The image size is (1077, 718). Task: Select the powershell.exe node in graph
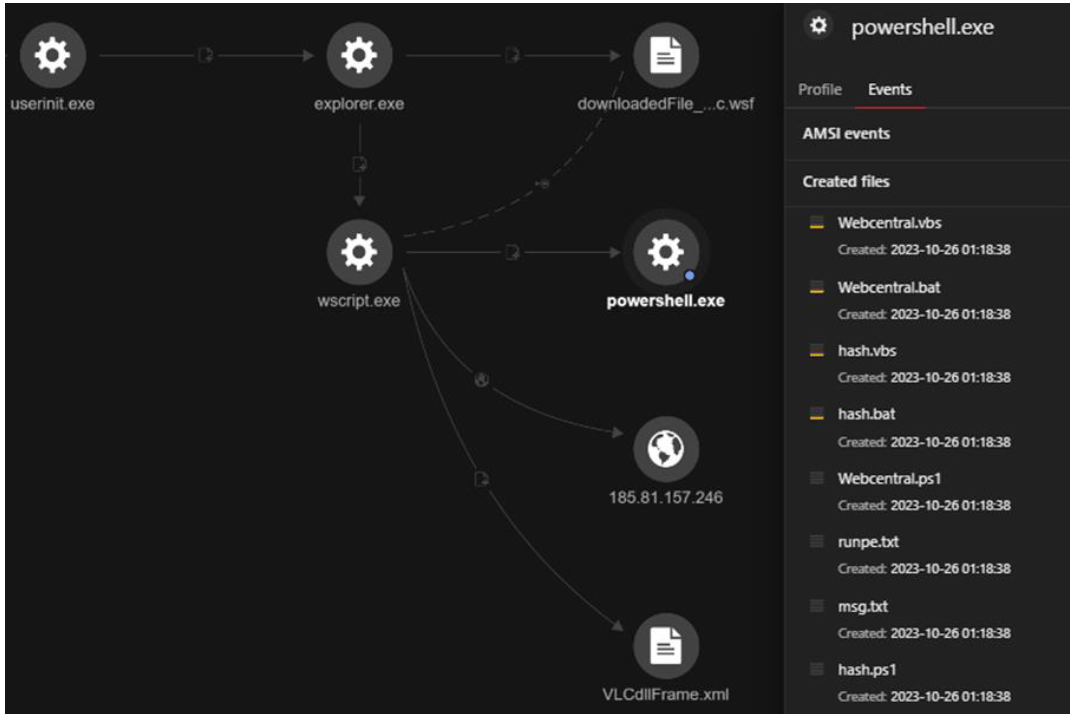coord(665,252)
